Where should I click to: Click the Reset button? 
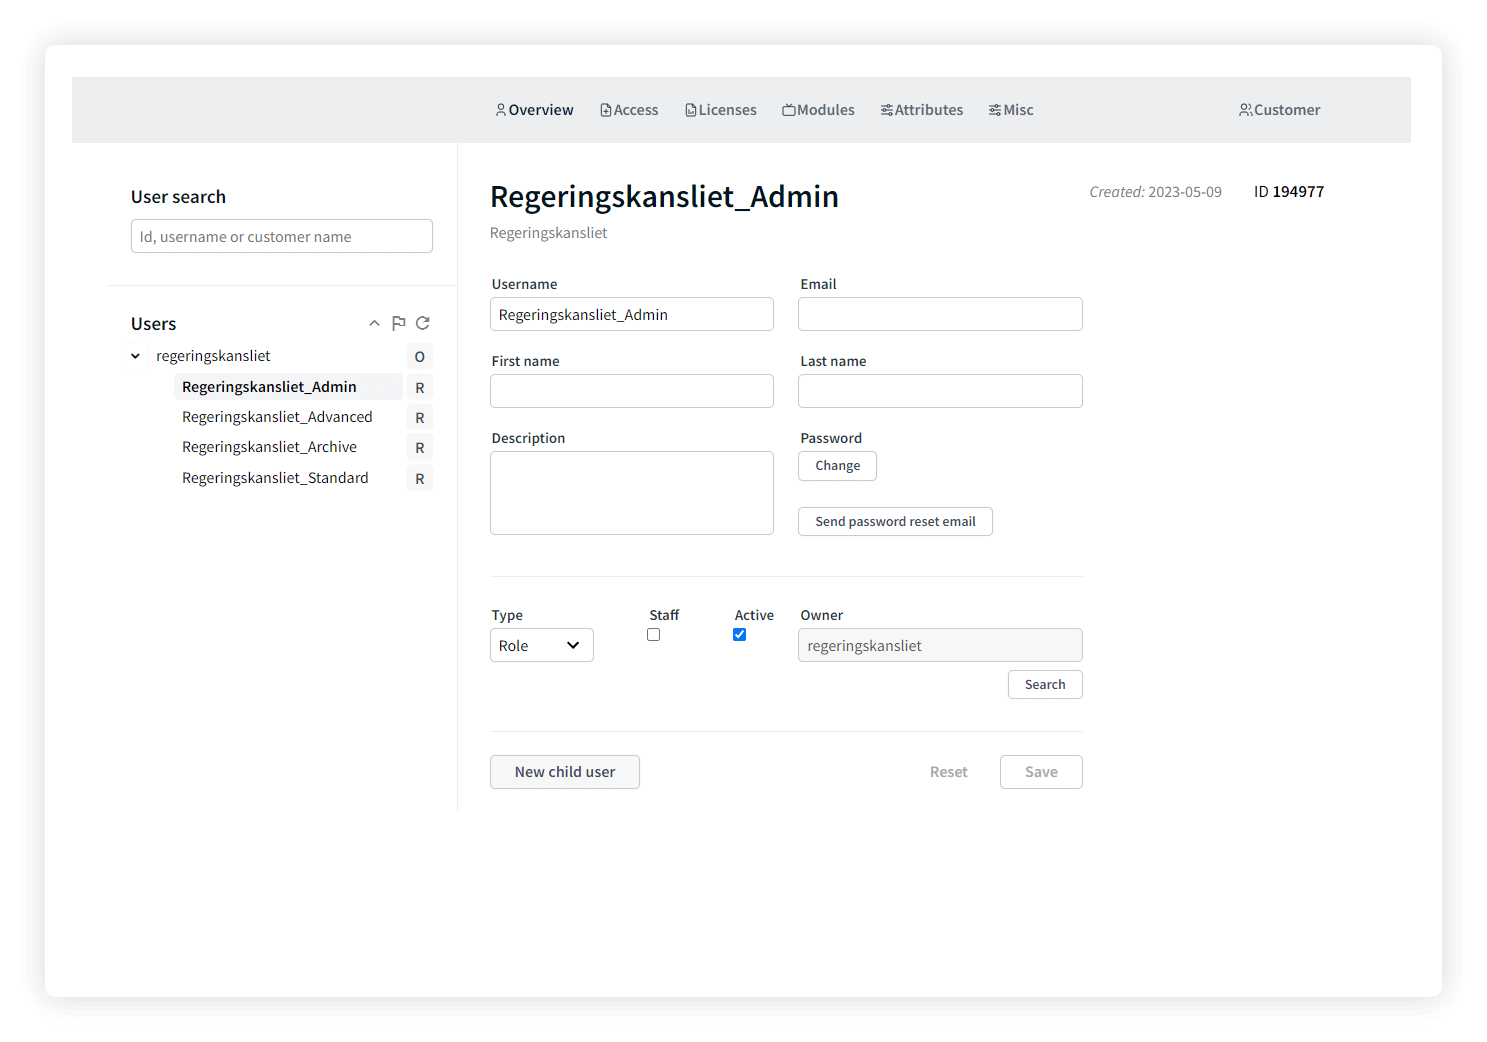click(949, 772)
